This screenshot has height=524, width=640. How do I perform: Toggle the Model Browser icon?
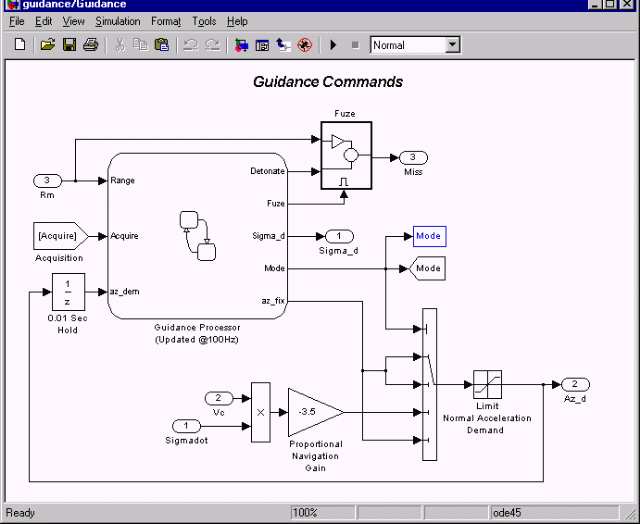(x=262, y=44)
